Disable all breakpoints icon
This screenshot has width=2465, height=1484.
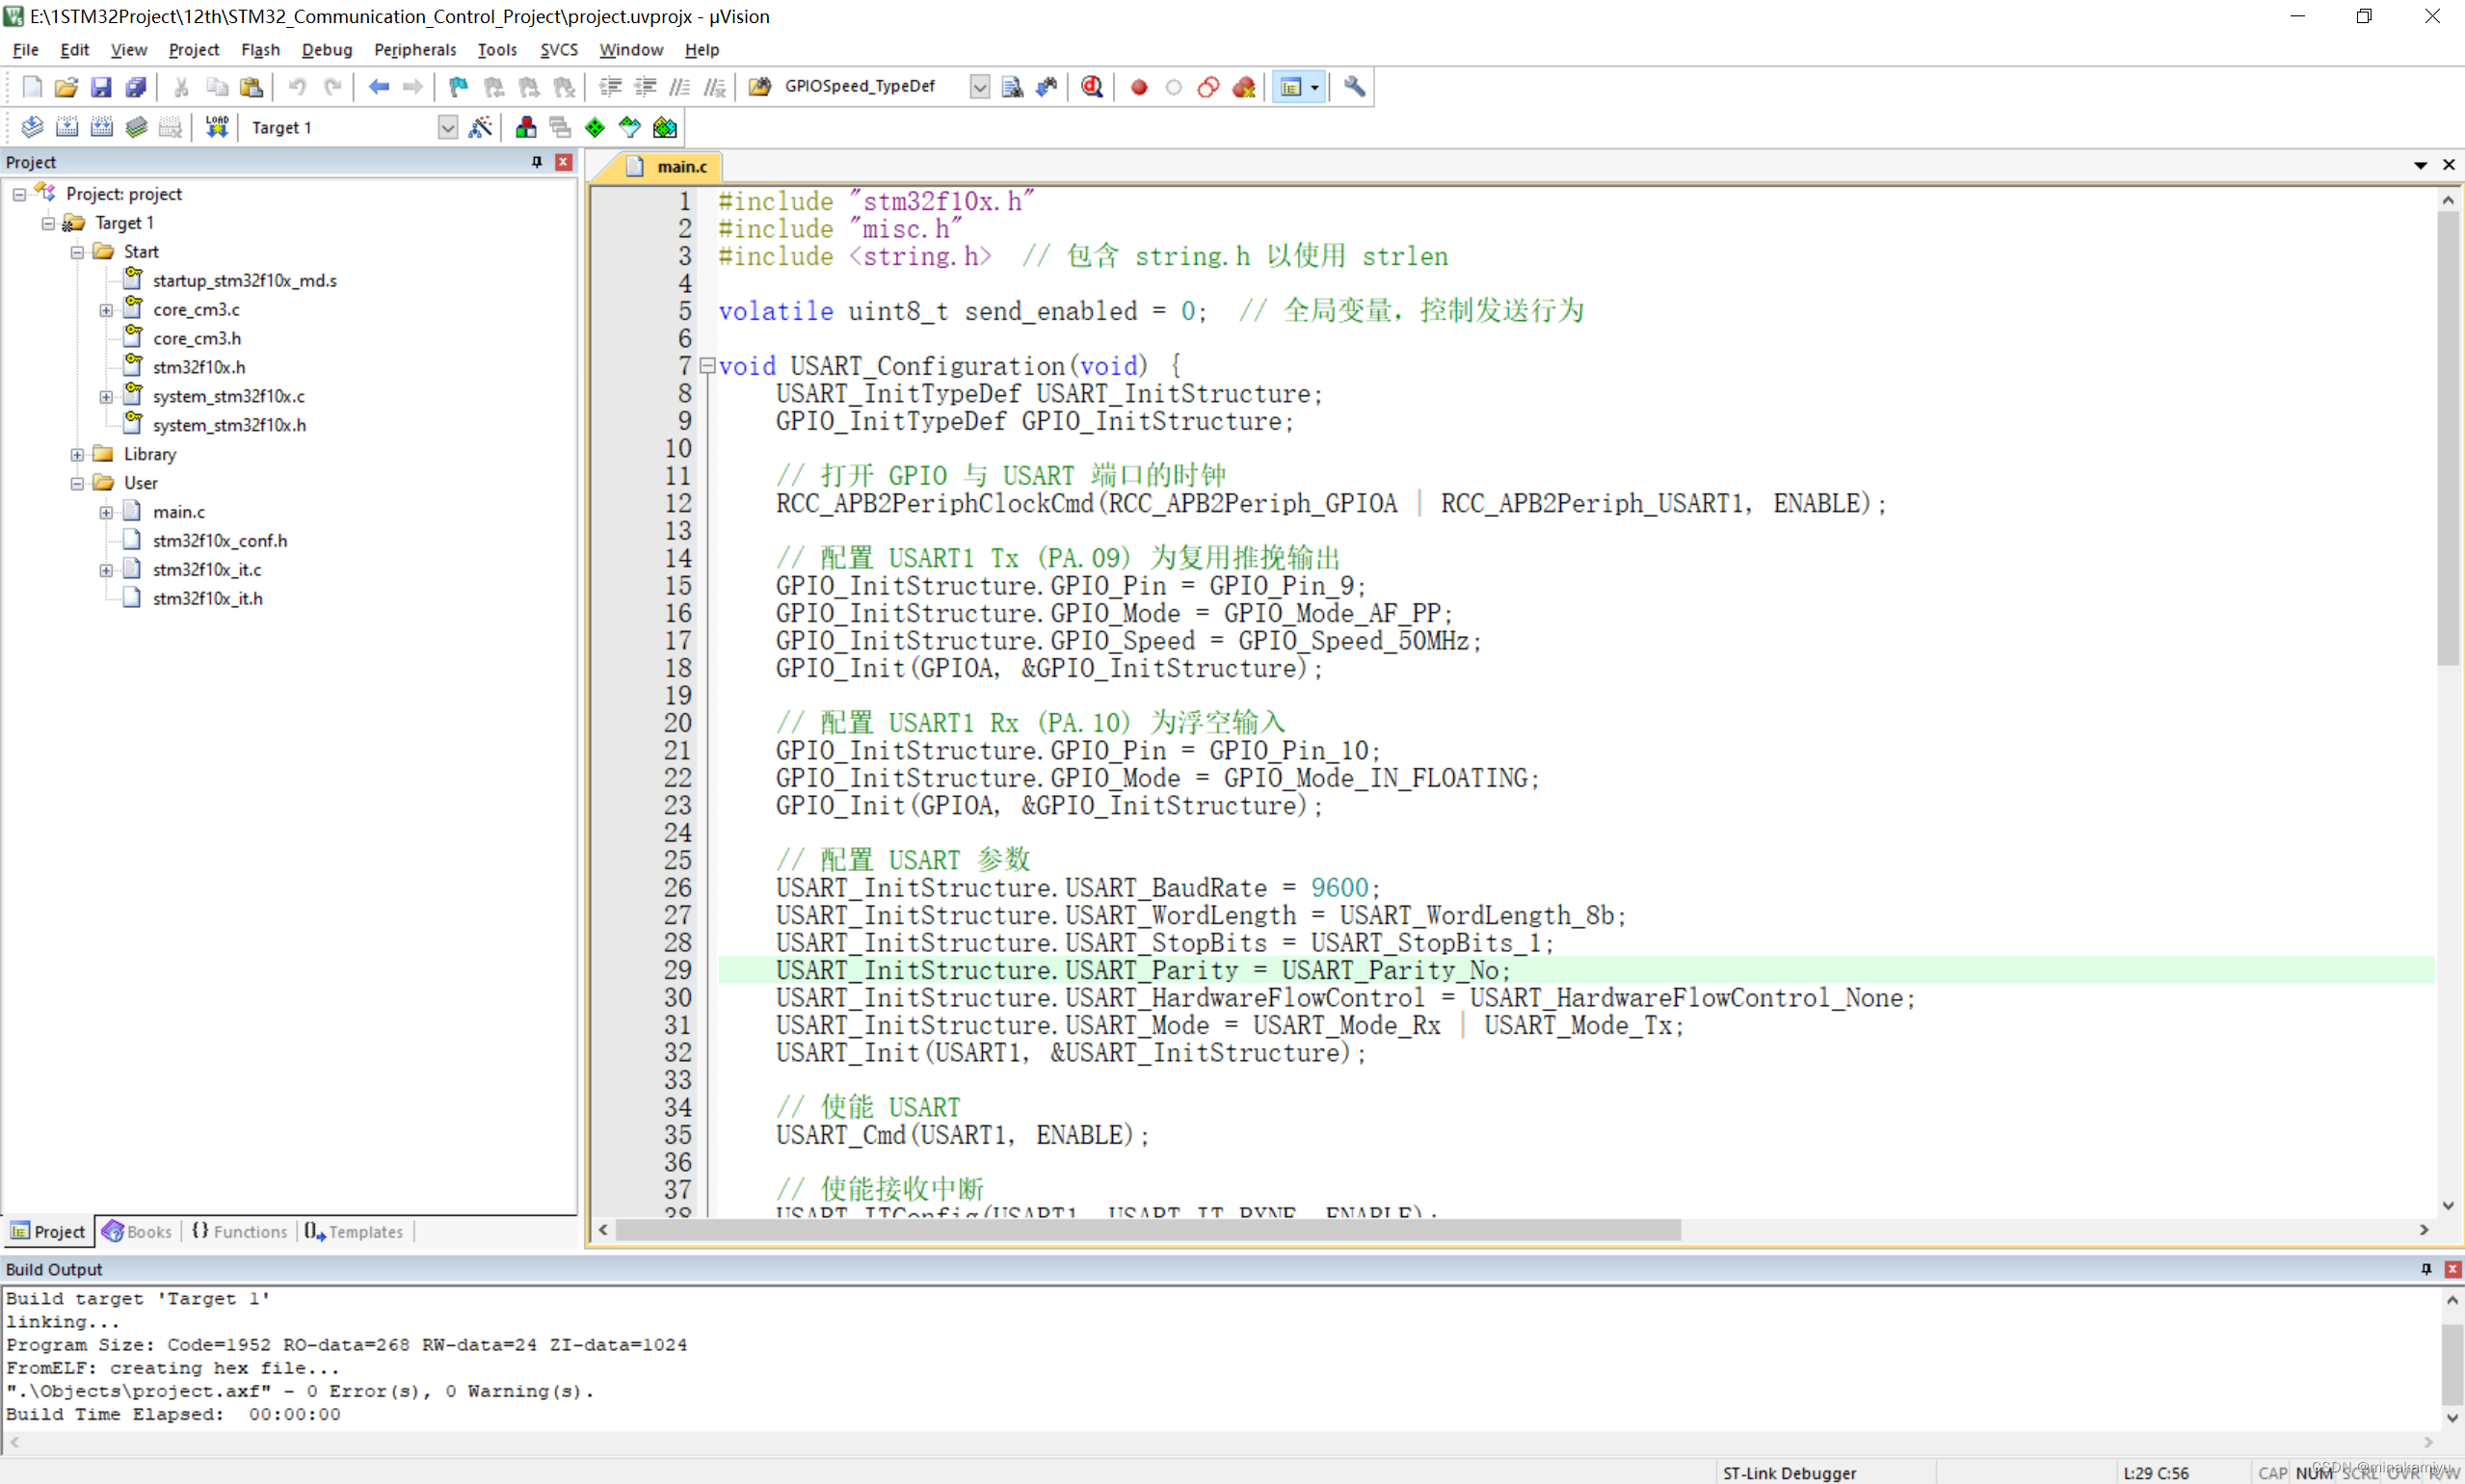(x=1208, y=87)
